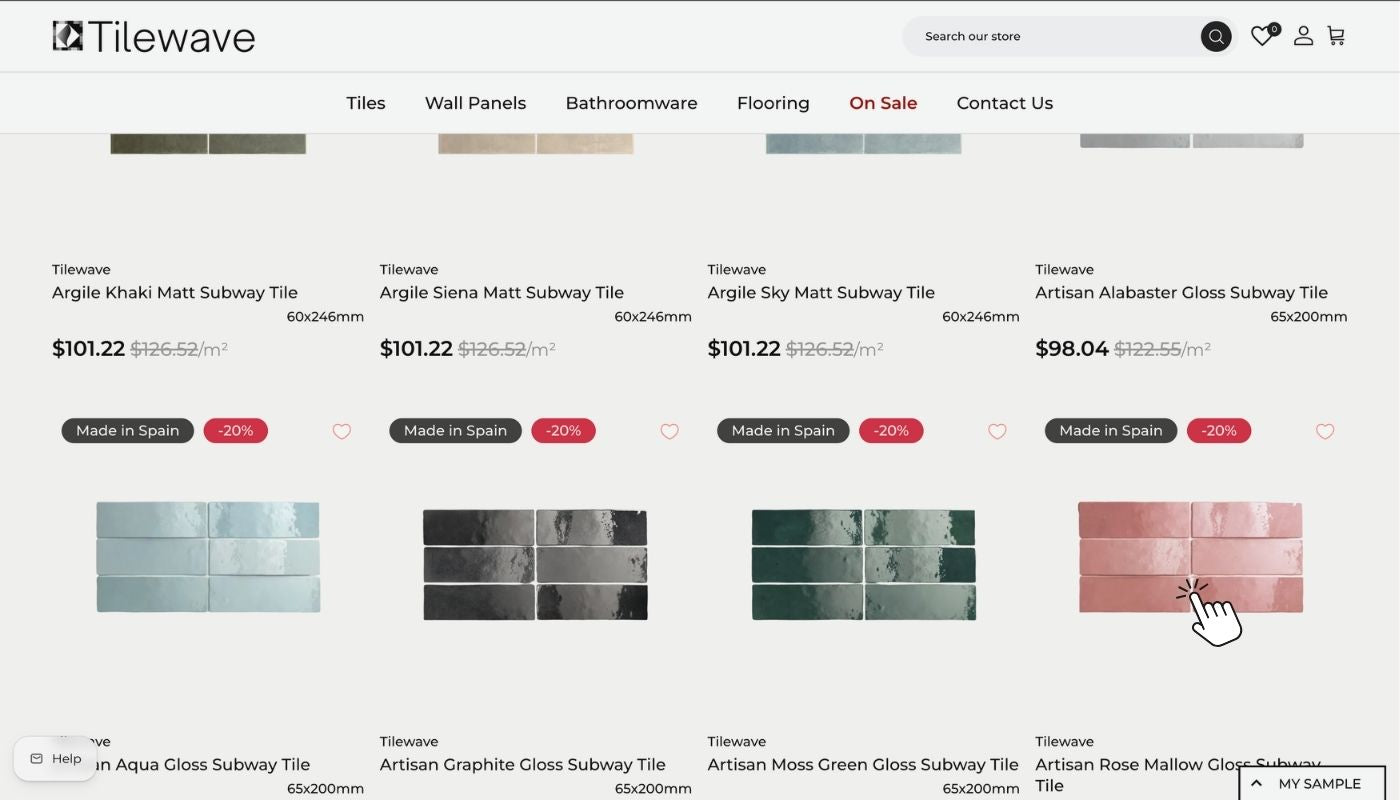The width and height of the screenshot is (1400, 800).
Task: Open Argile Khaki Matt Subway Tile
Action: 175,293
